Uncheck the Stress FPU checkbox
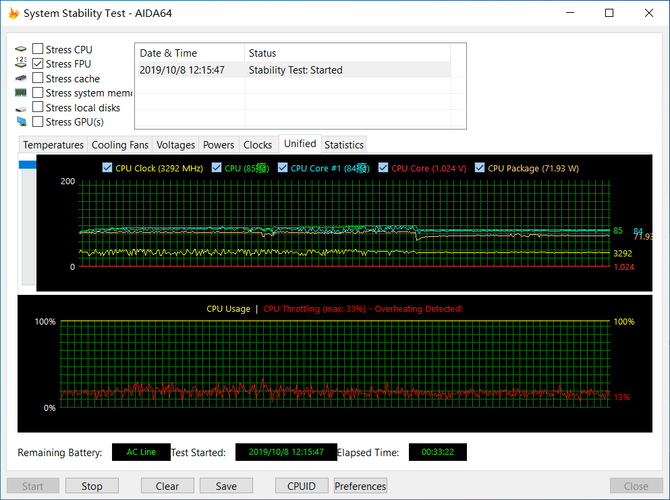The height and width of the screenshot is (500, 670). [x=38, y=63]
